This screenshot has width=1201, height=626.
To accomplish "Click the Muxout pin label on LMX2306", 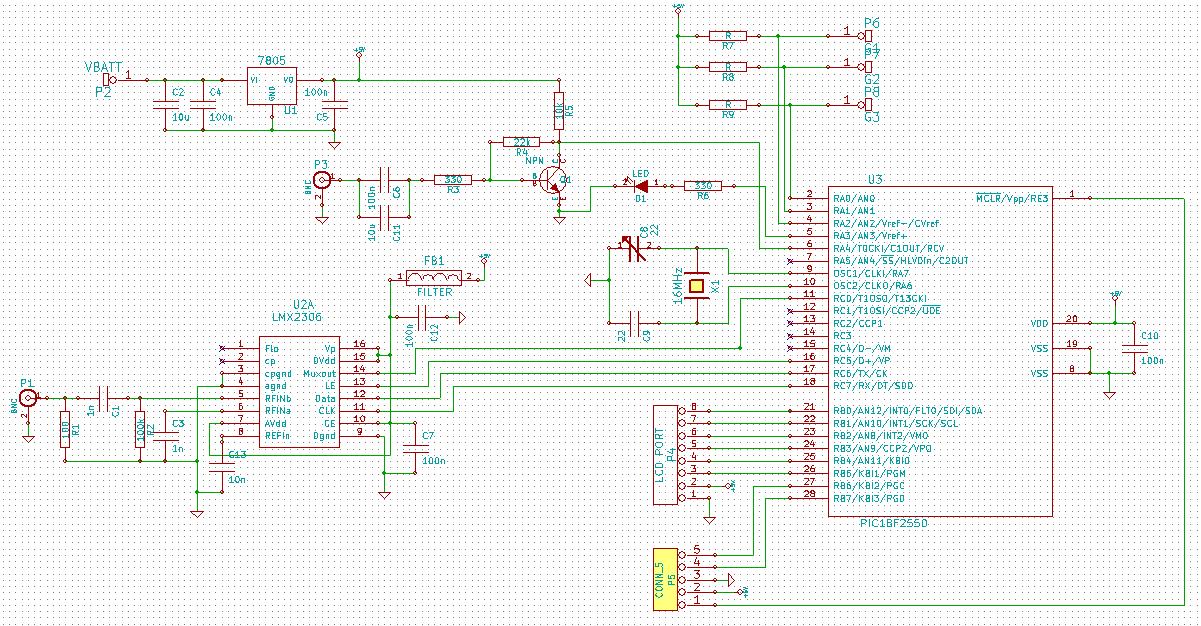I will 320,373.
